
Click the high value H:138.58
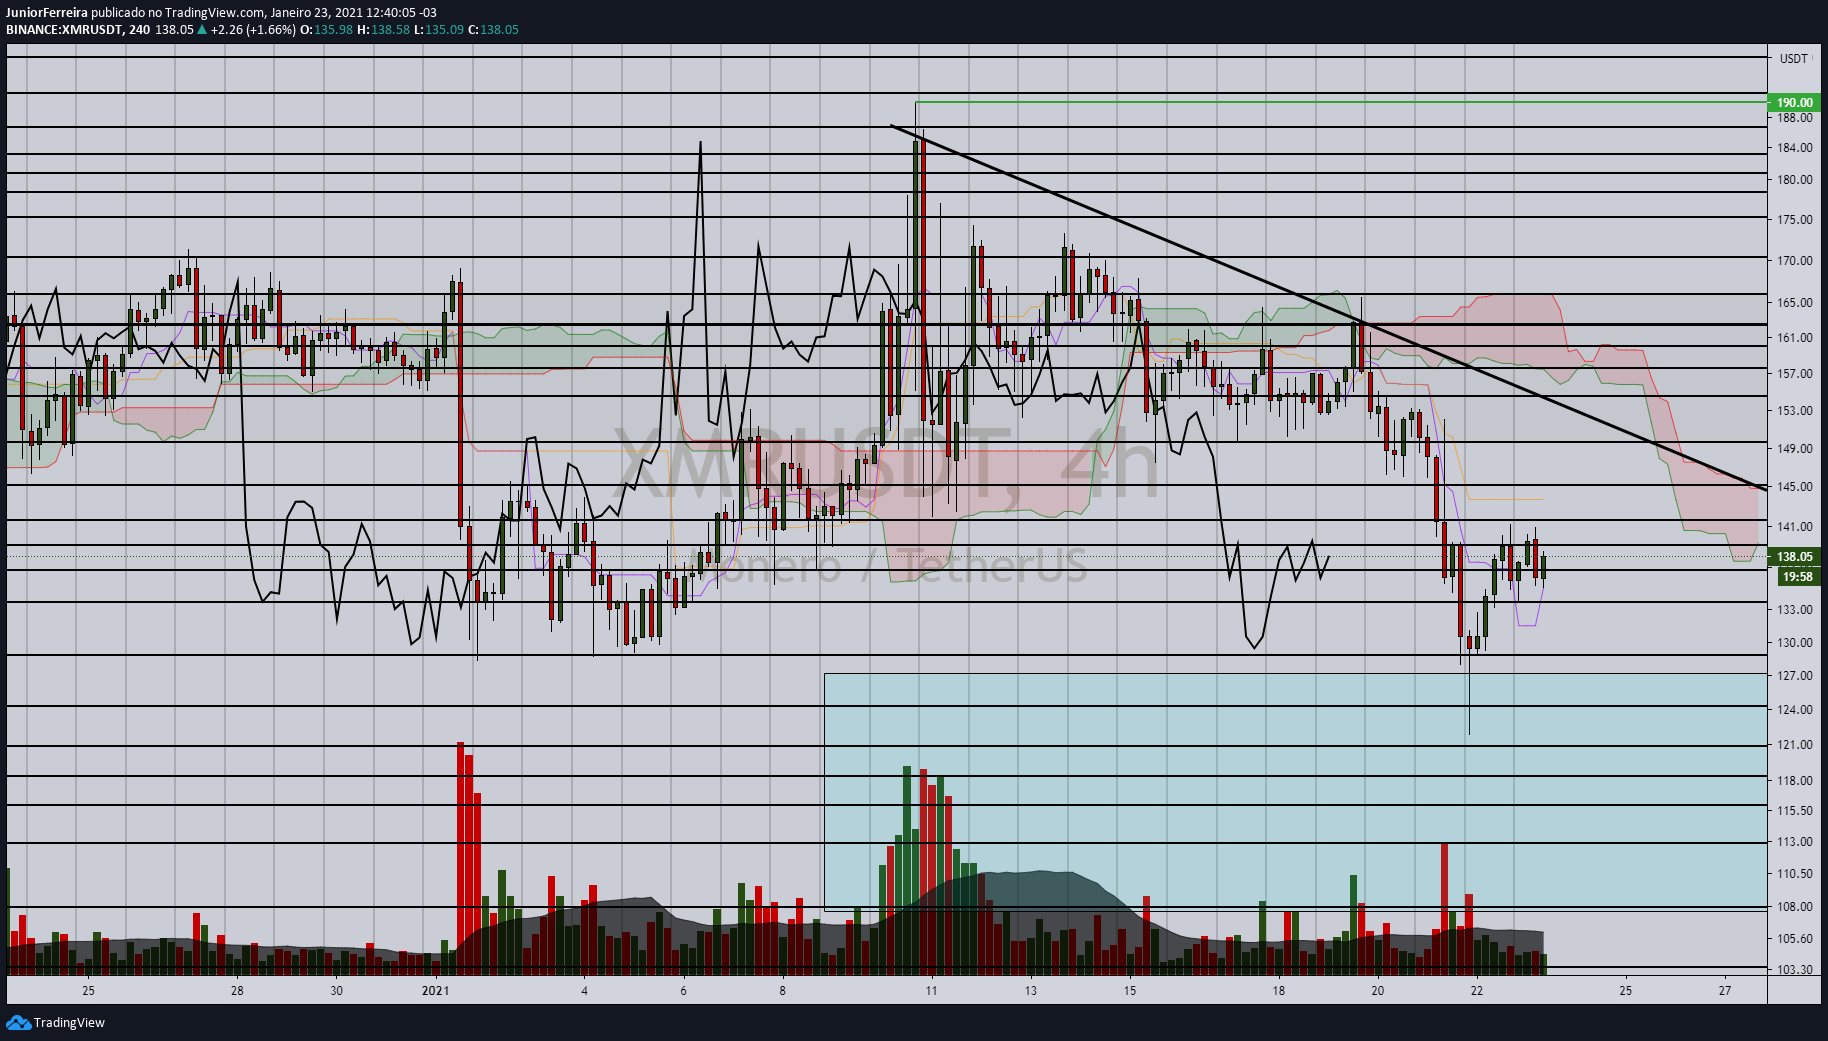click(384, 29)
